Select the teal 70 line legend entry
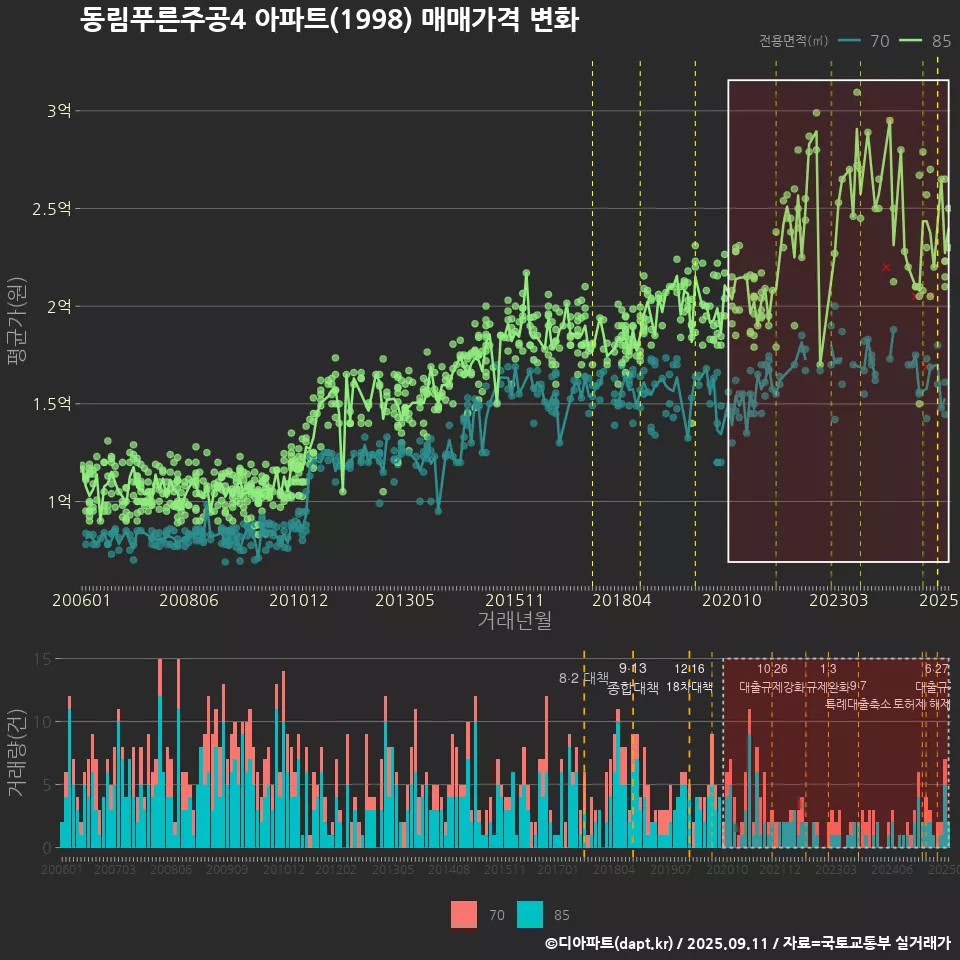This screenshot has height=960, width=960. (864, 41)
